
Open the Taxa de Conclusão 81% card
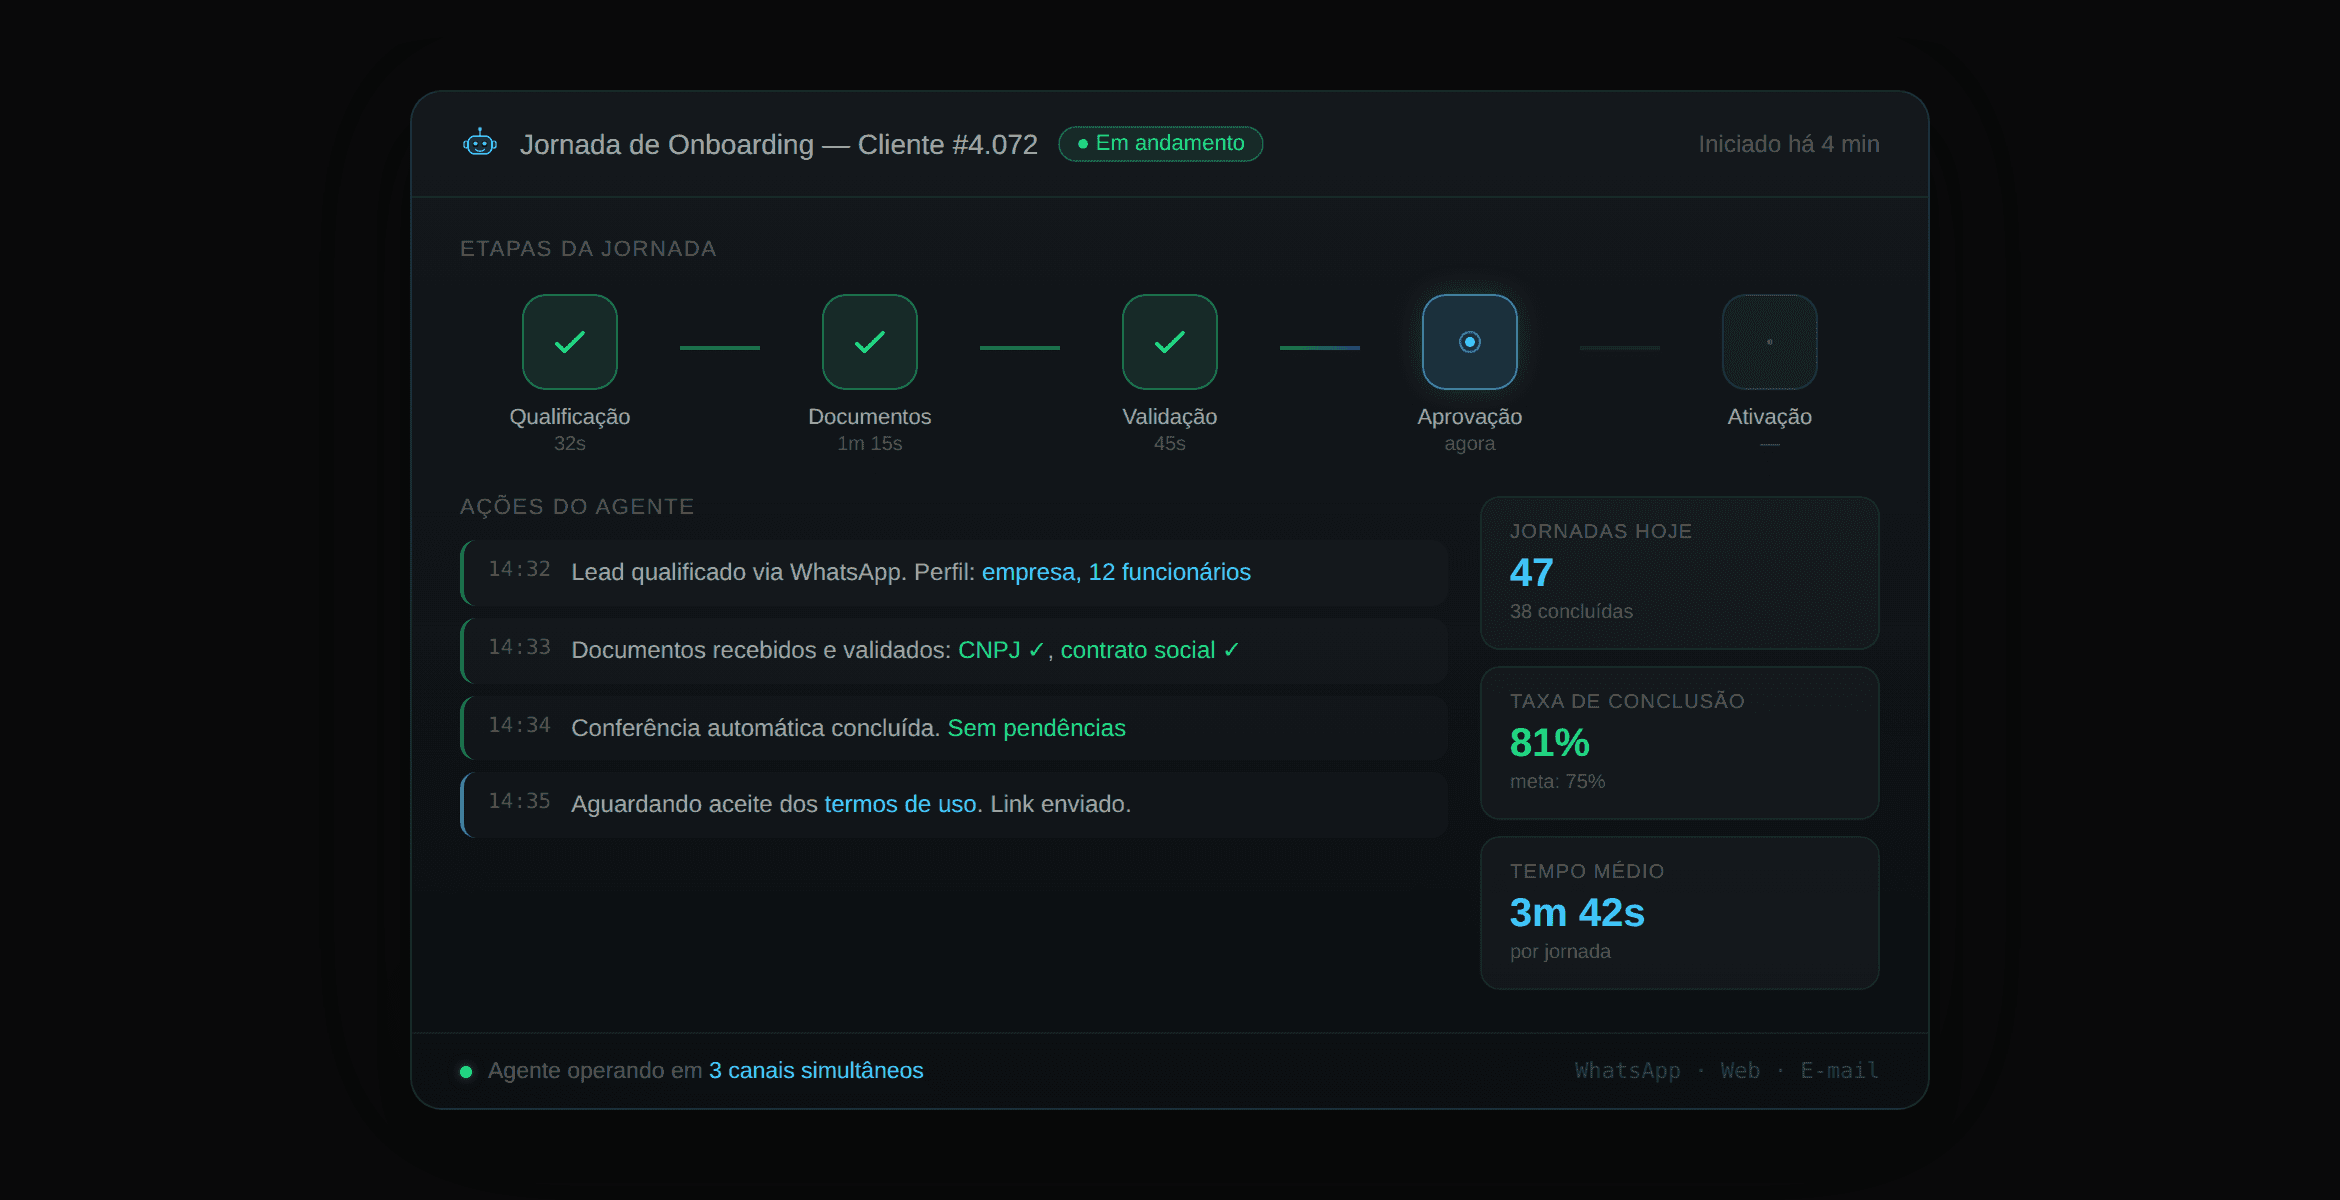pyautogui.click(x=1679, y=743)
